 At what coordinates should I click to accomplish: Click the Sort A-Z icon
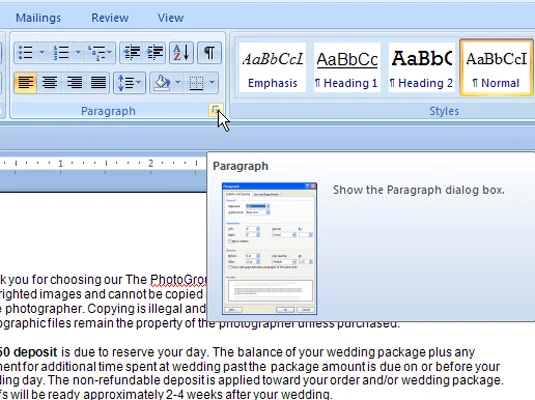click(181, 53)
